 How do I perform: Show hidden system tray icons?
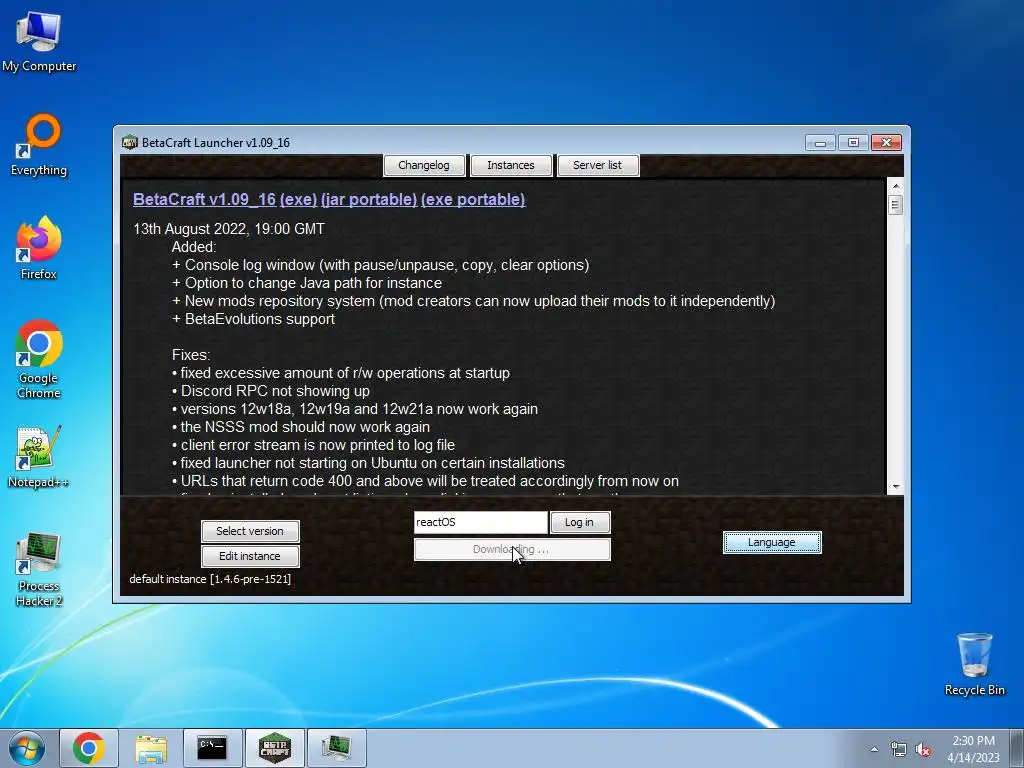pyautogui.click(x=874, y=749)
